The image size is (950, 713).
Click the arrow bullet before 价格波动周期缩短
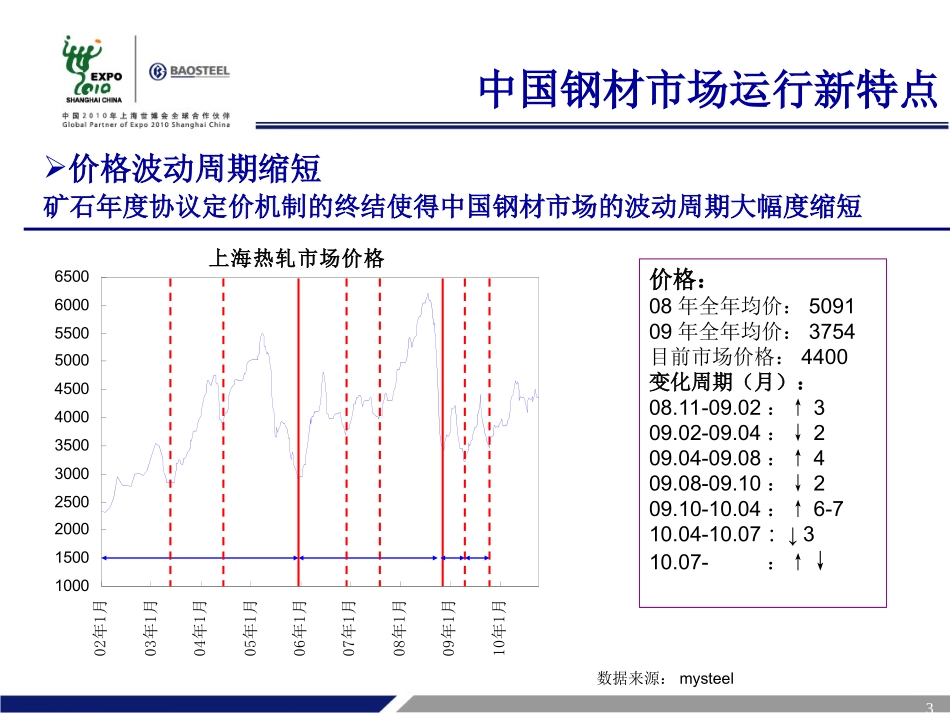click(55, 168)
